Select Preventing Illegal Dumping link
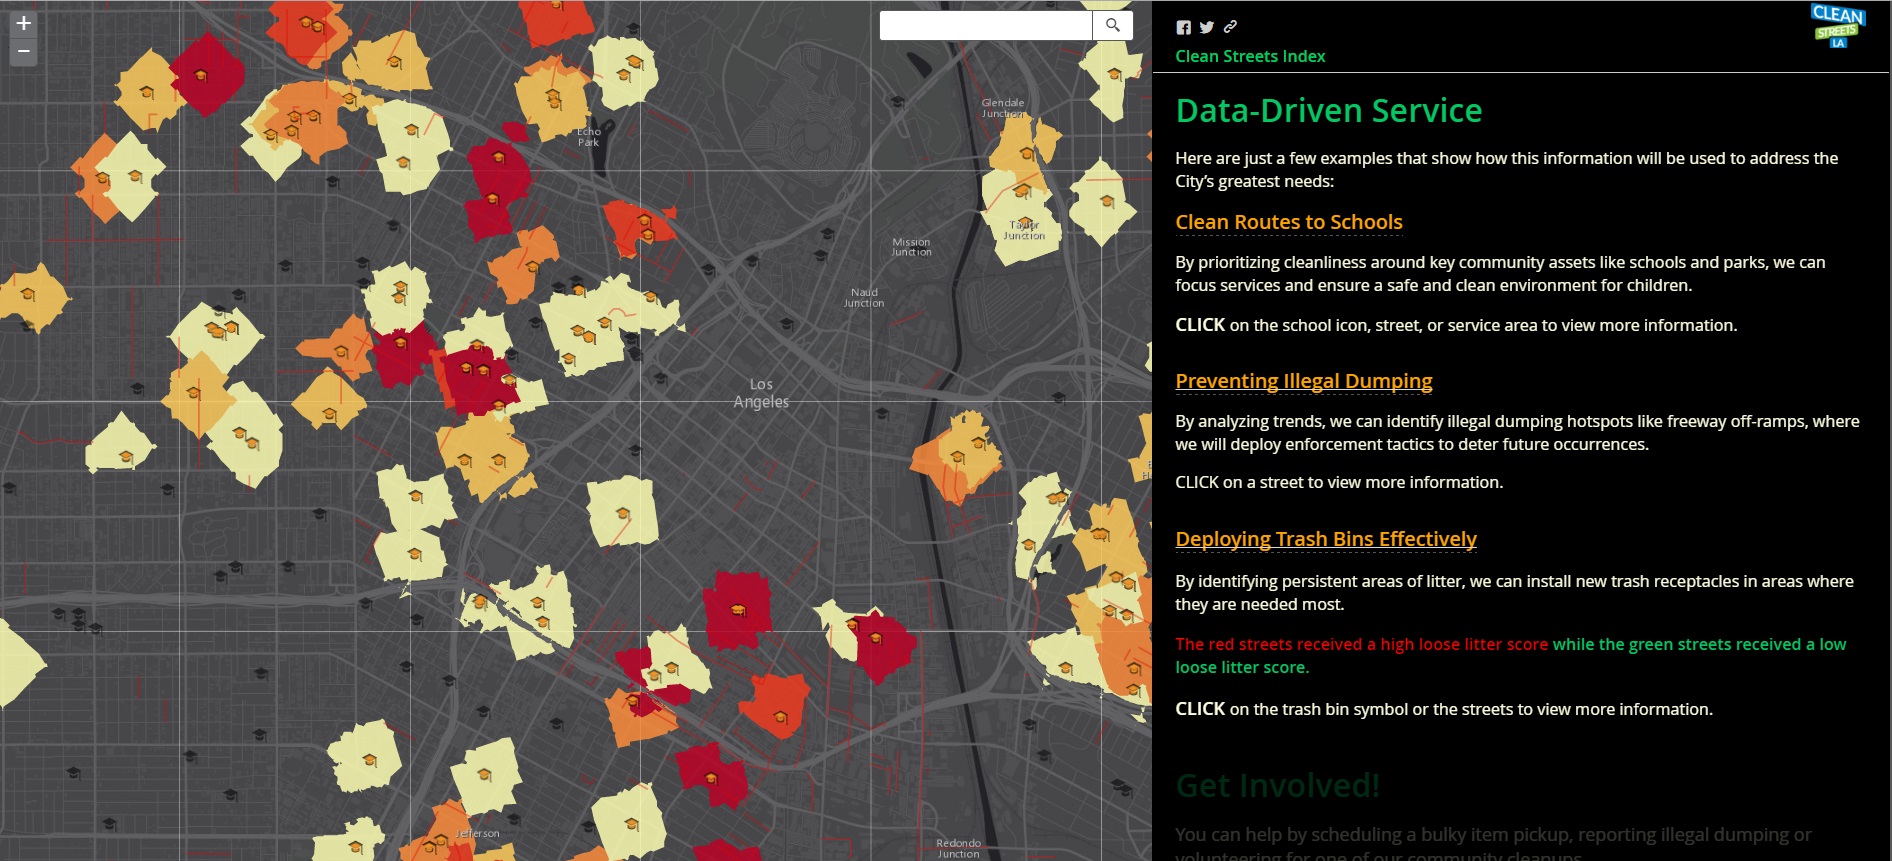 point(1303,381)
